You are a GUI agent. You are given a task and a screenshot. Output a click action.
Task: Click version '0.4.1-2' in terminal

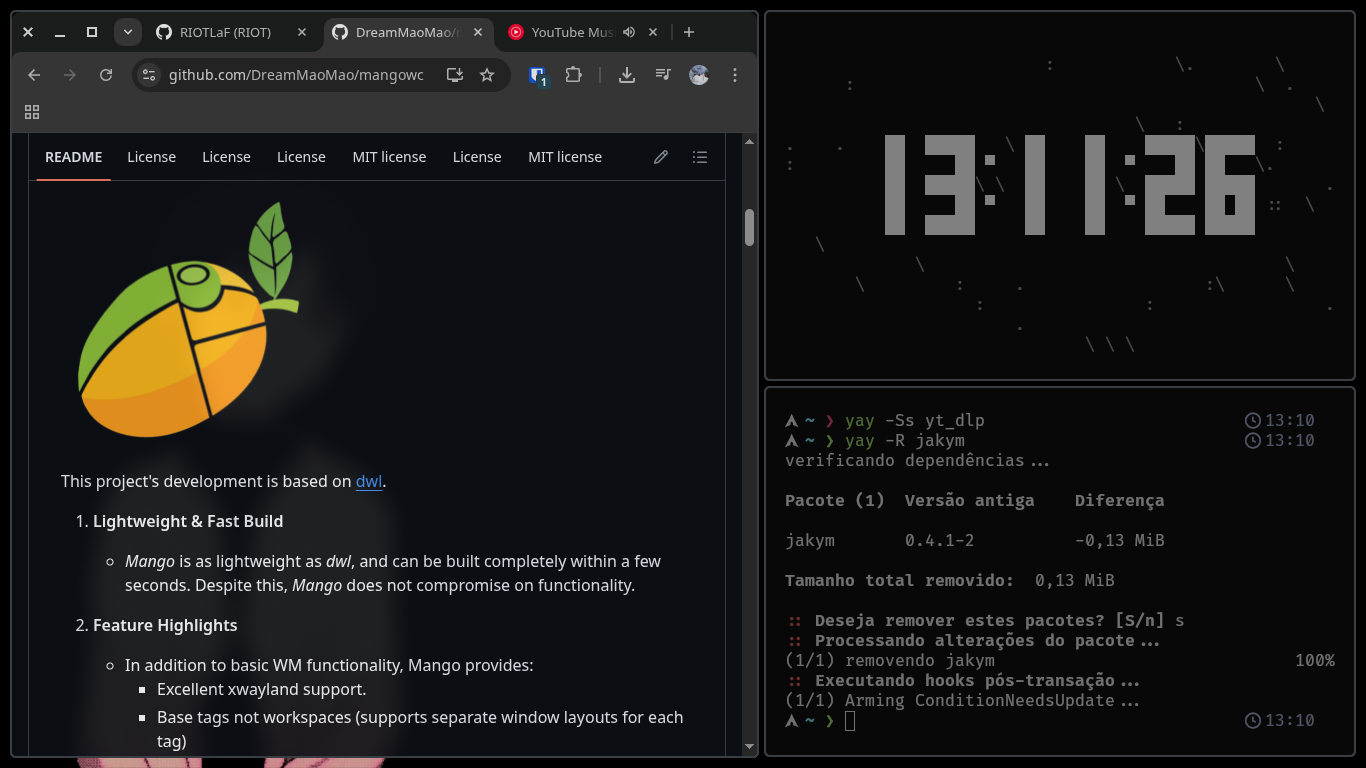[940, 540]
